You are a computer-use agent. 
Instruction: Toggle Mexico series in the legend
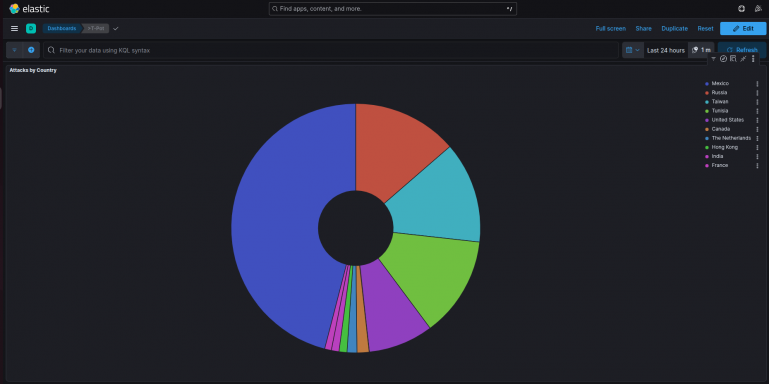point(720,84)
